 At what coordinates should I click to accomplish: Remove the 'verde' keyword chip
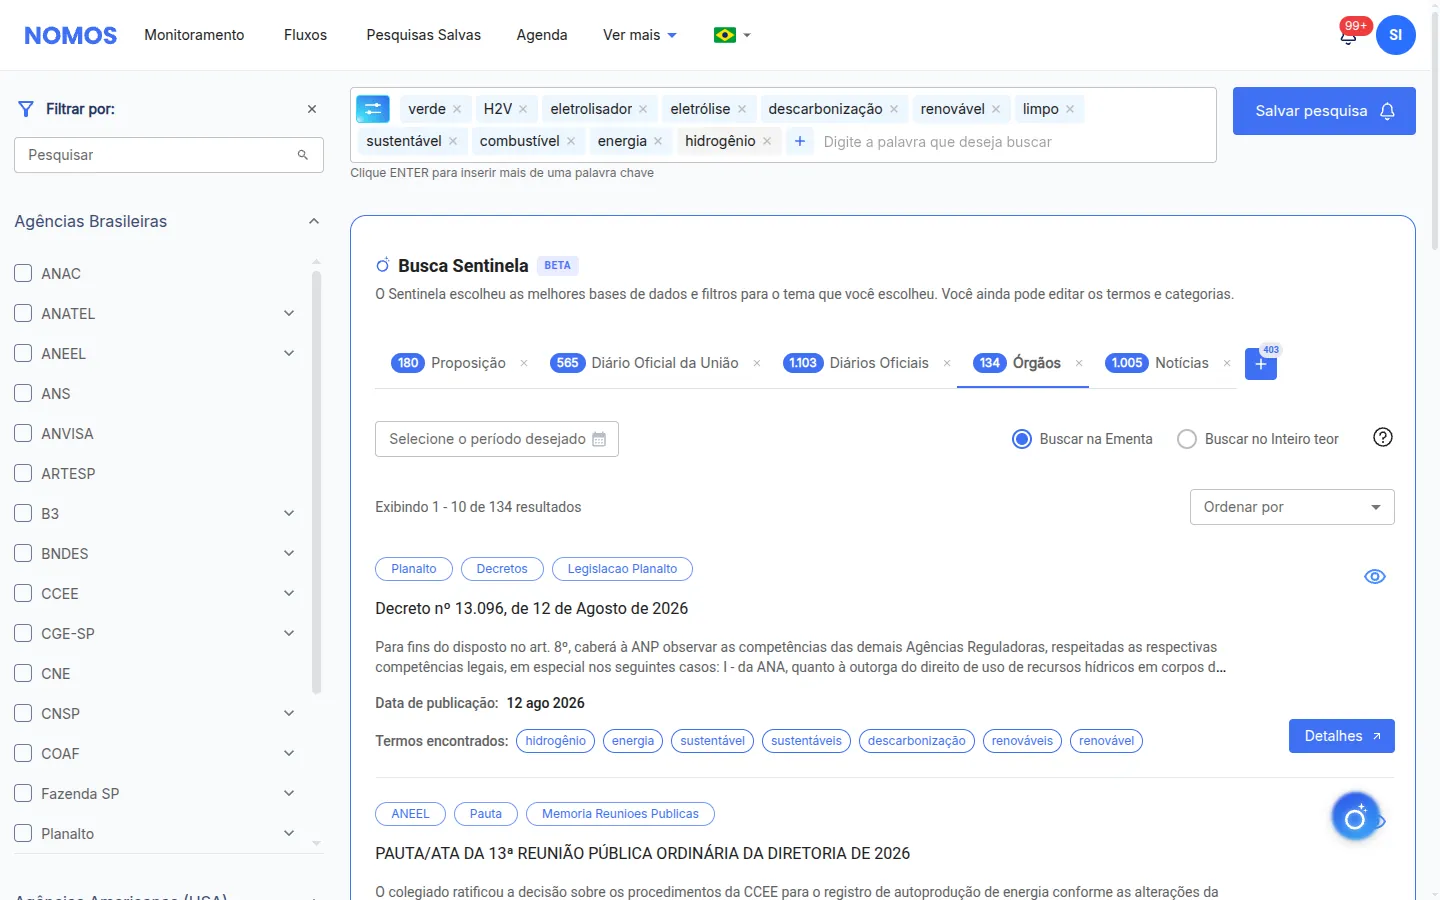coord(457,109)
